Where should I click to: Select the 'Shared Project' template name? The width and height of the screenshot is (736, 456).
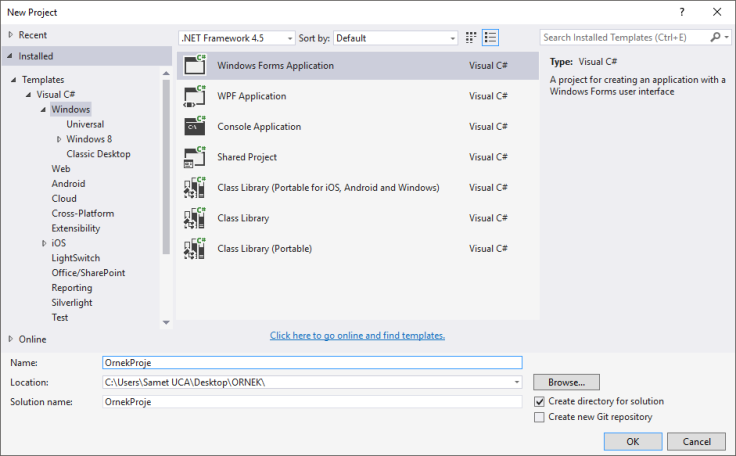(247, 157)
